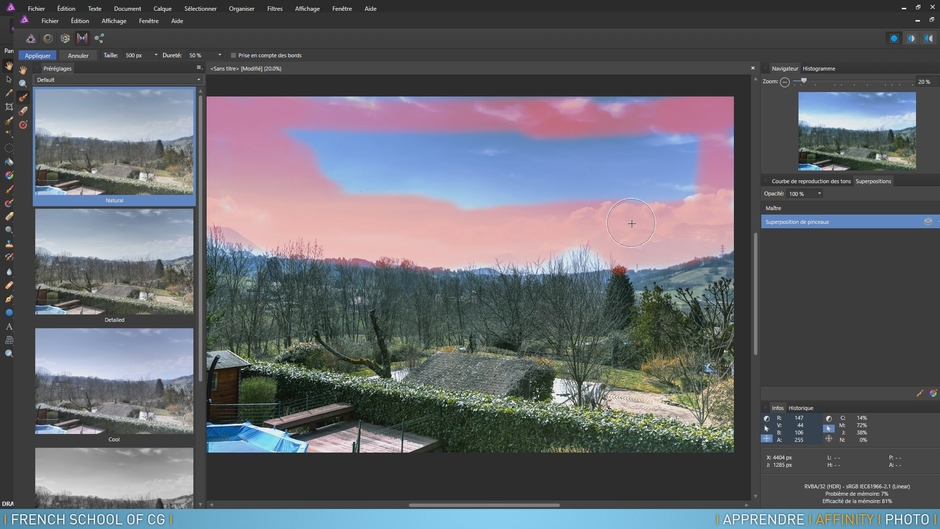Image resolution: width=940 pixels, height=529 pixels.
Task: Switch to the Liquify persona icon
Action: click(x=48, y=38)
